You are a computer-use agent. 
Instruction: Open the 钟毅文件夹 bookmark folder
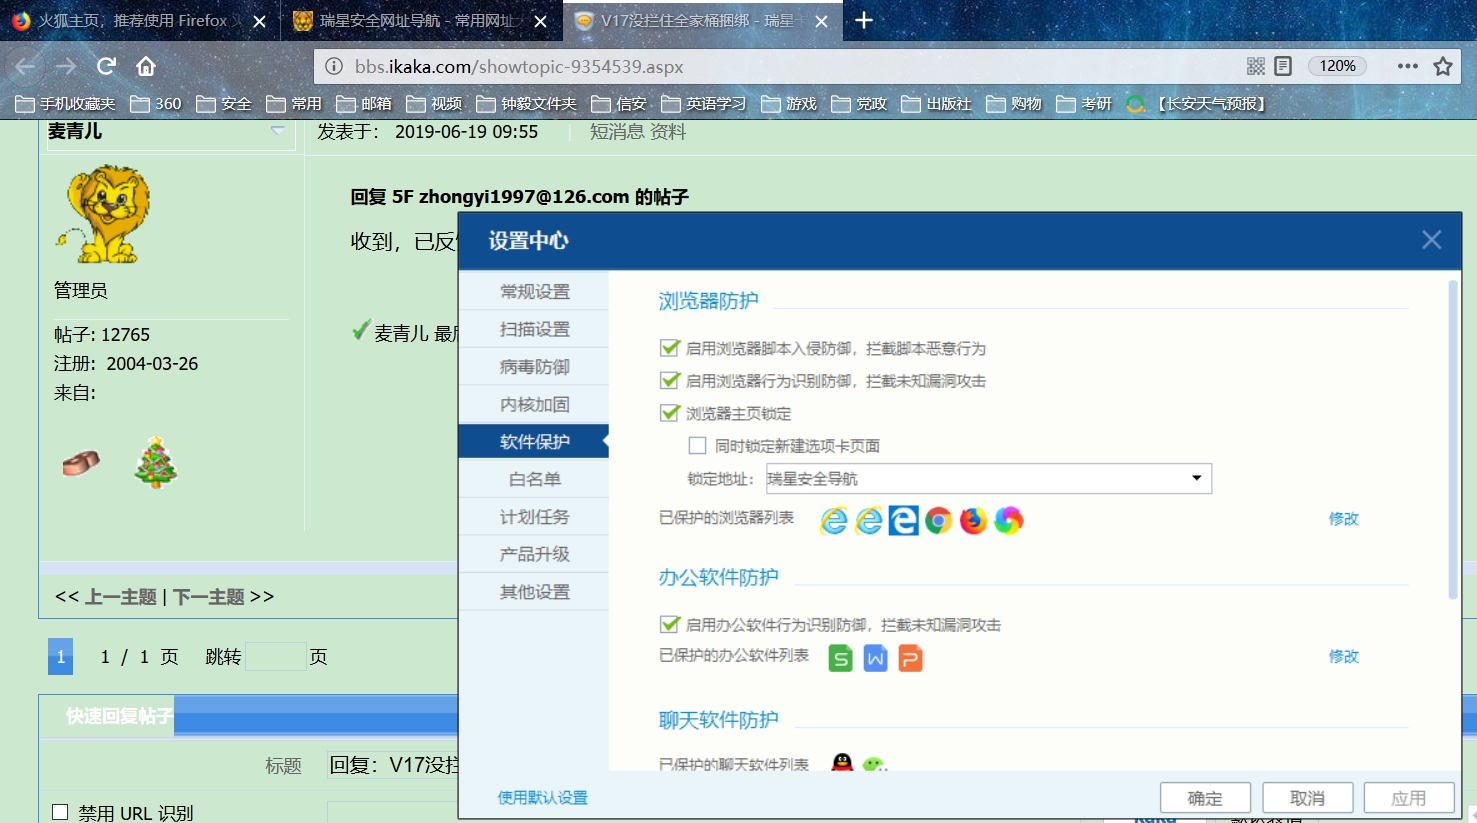tap(527, 103)
